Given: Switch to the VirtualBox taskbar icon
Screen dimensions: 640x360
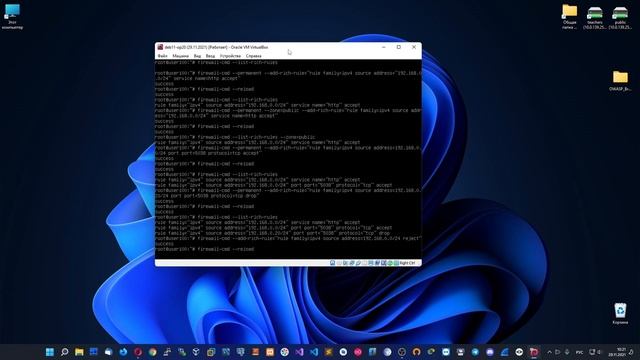Looking at the screenshot, I should pos(534,352).
